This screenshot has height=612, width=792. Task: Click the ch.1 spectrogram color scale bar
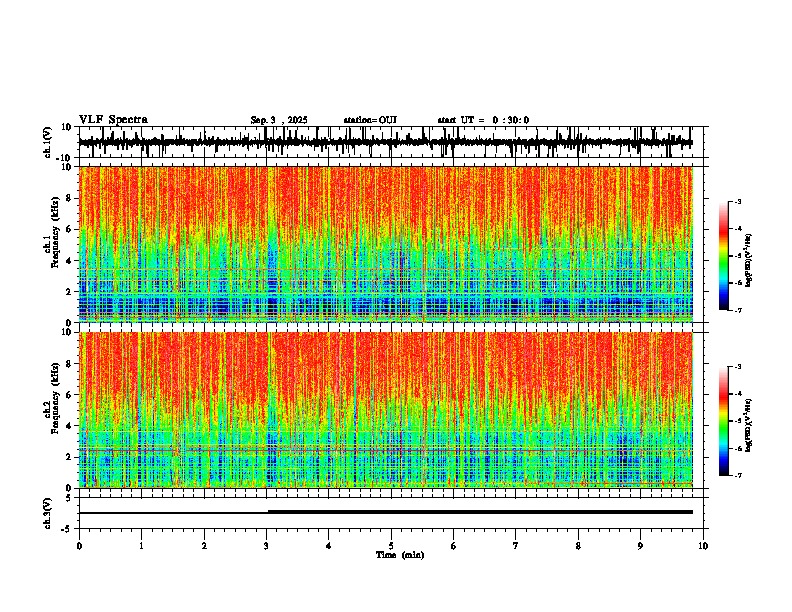pyautogui.click(x=724, y=256)
